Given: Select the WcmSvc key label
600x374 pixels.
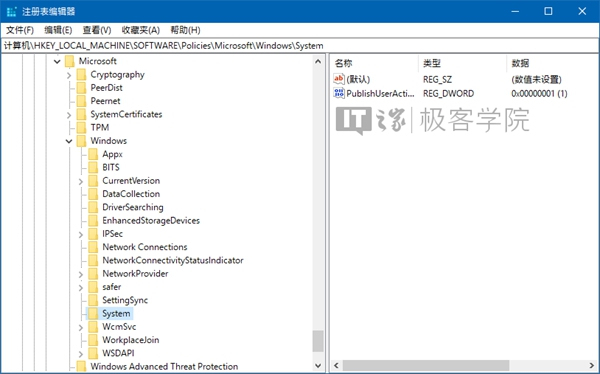Looking at the screenshot, I should pyautogui.click(x=119, y=327).
